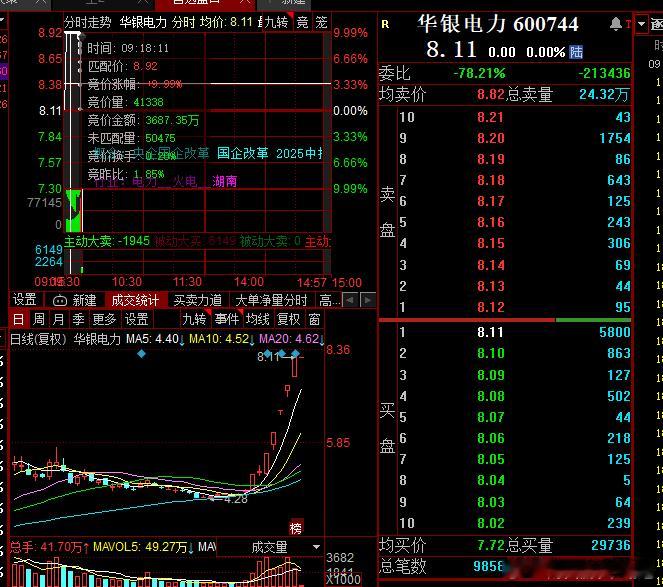Open the price alert bell icon
This screenshot has width=663, height=587.
point(616,24)
